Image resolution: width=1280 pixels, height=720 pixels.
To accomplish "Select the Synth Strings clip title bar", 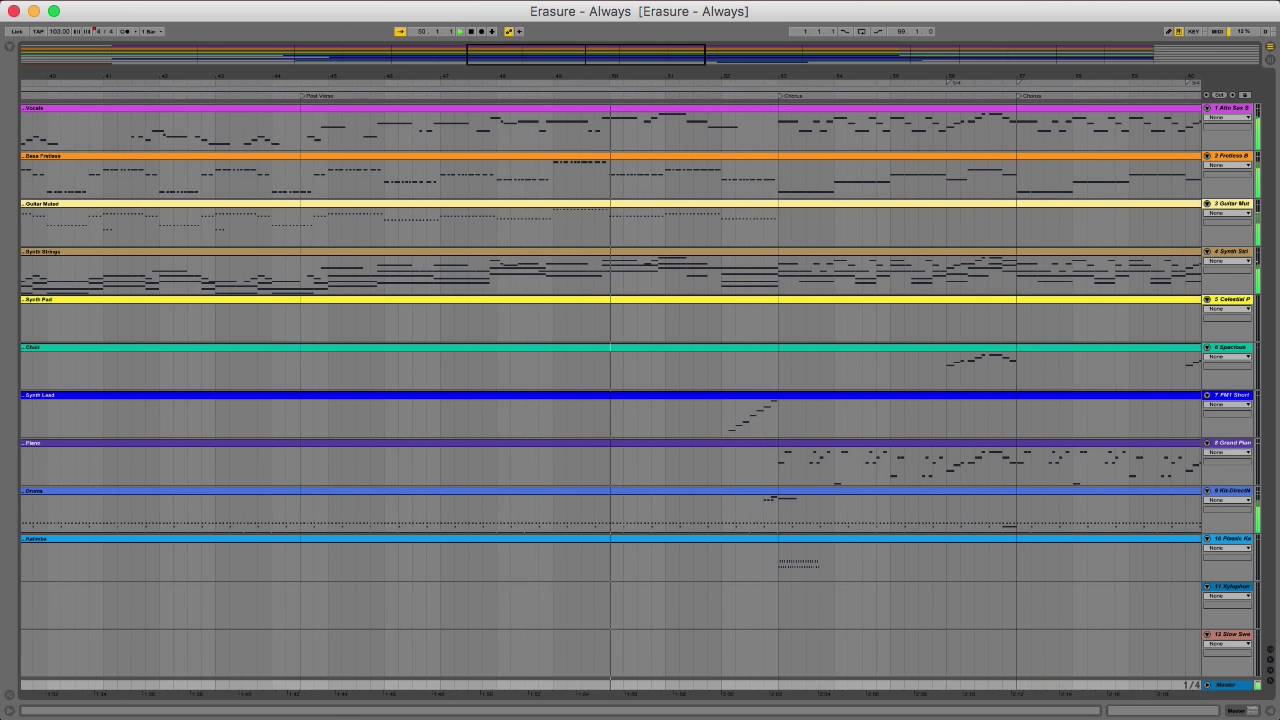I will (611, 252).
